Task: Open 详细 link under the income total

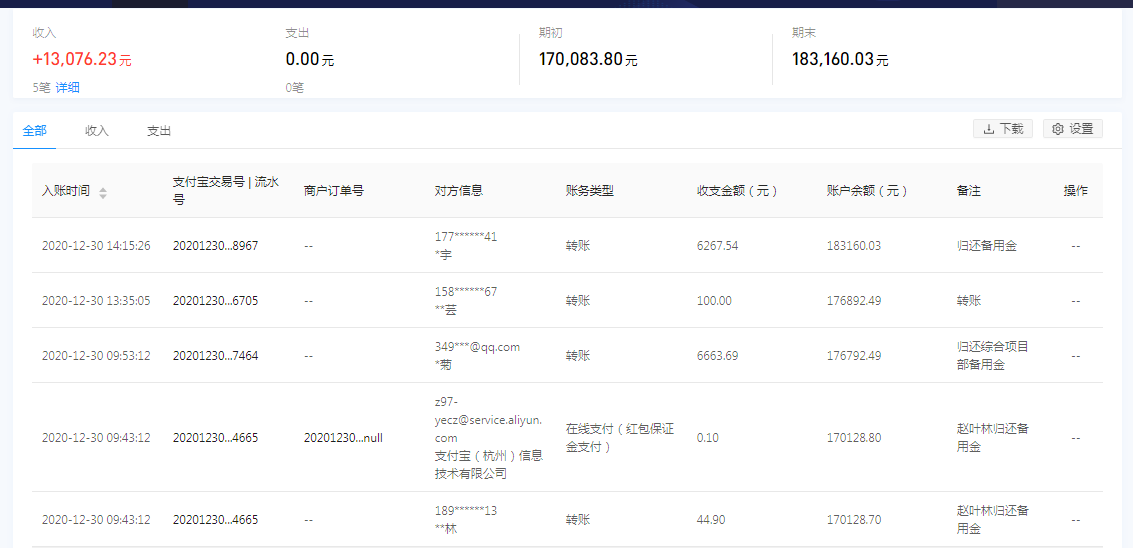Action: coord(68,88)
